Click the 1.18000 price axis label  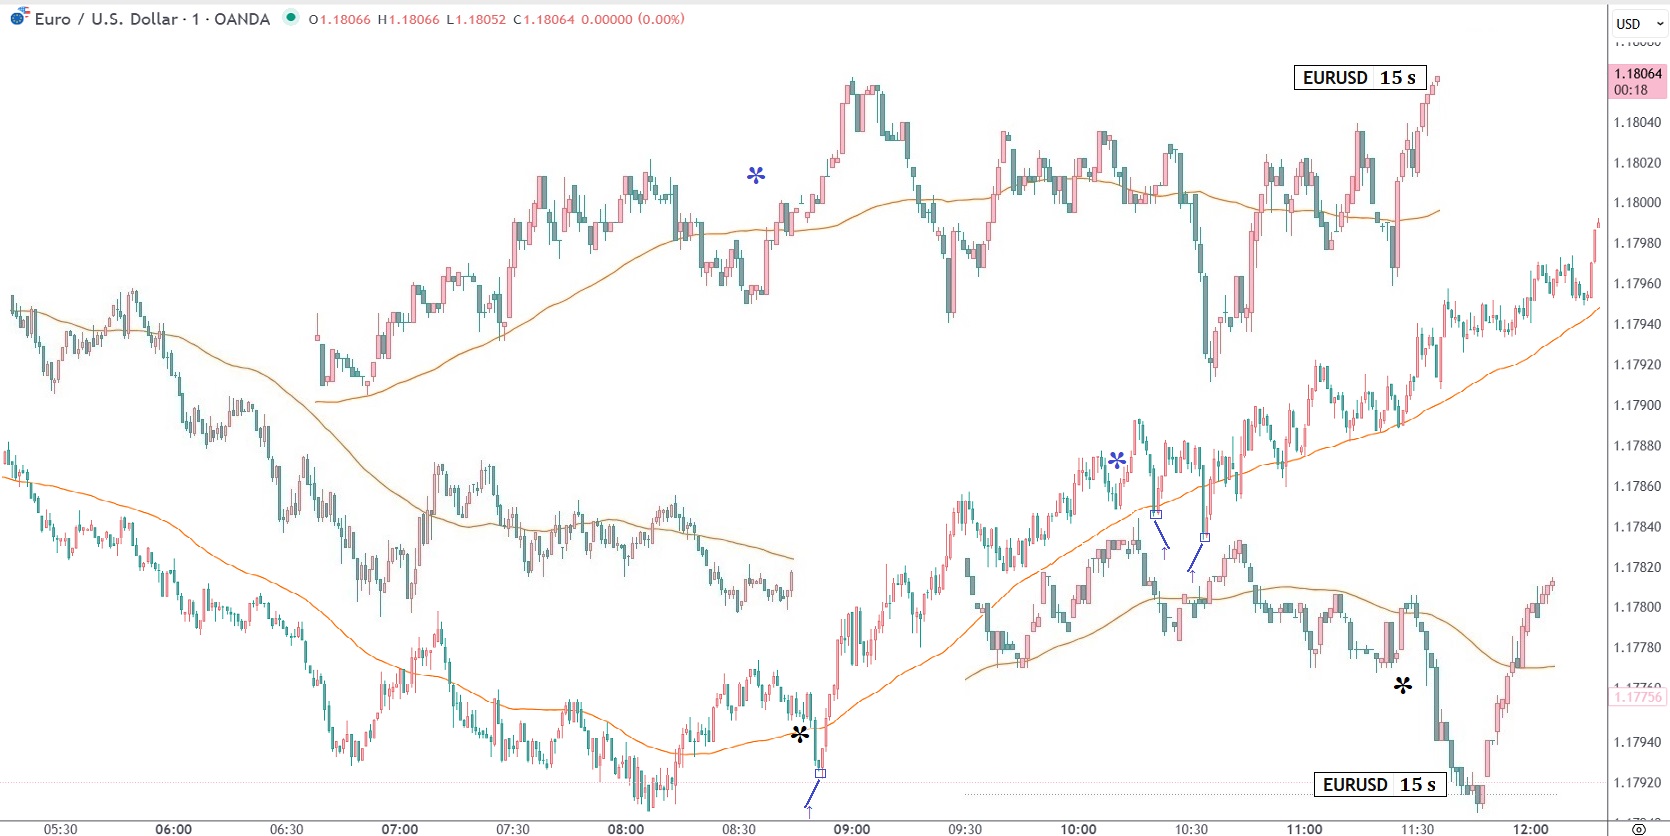point(1637,202)
